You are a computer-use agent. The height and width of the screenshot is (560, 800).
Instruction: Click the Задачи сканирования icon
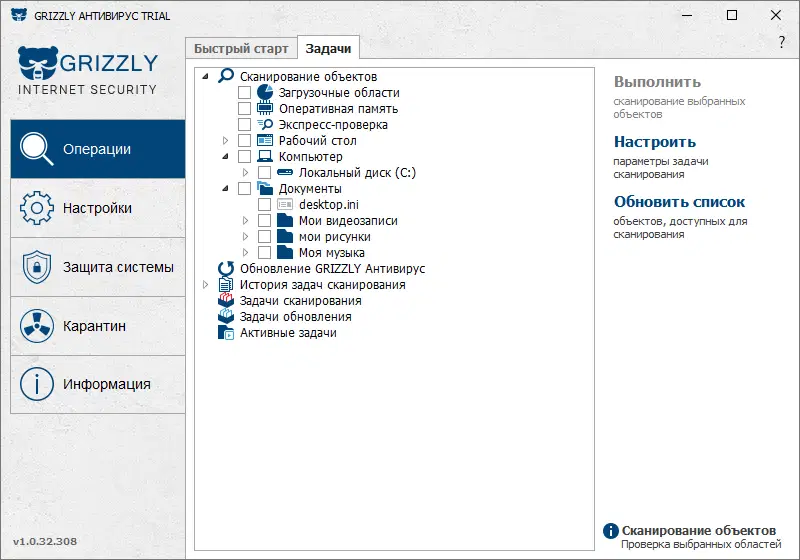226,300
